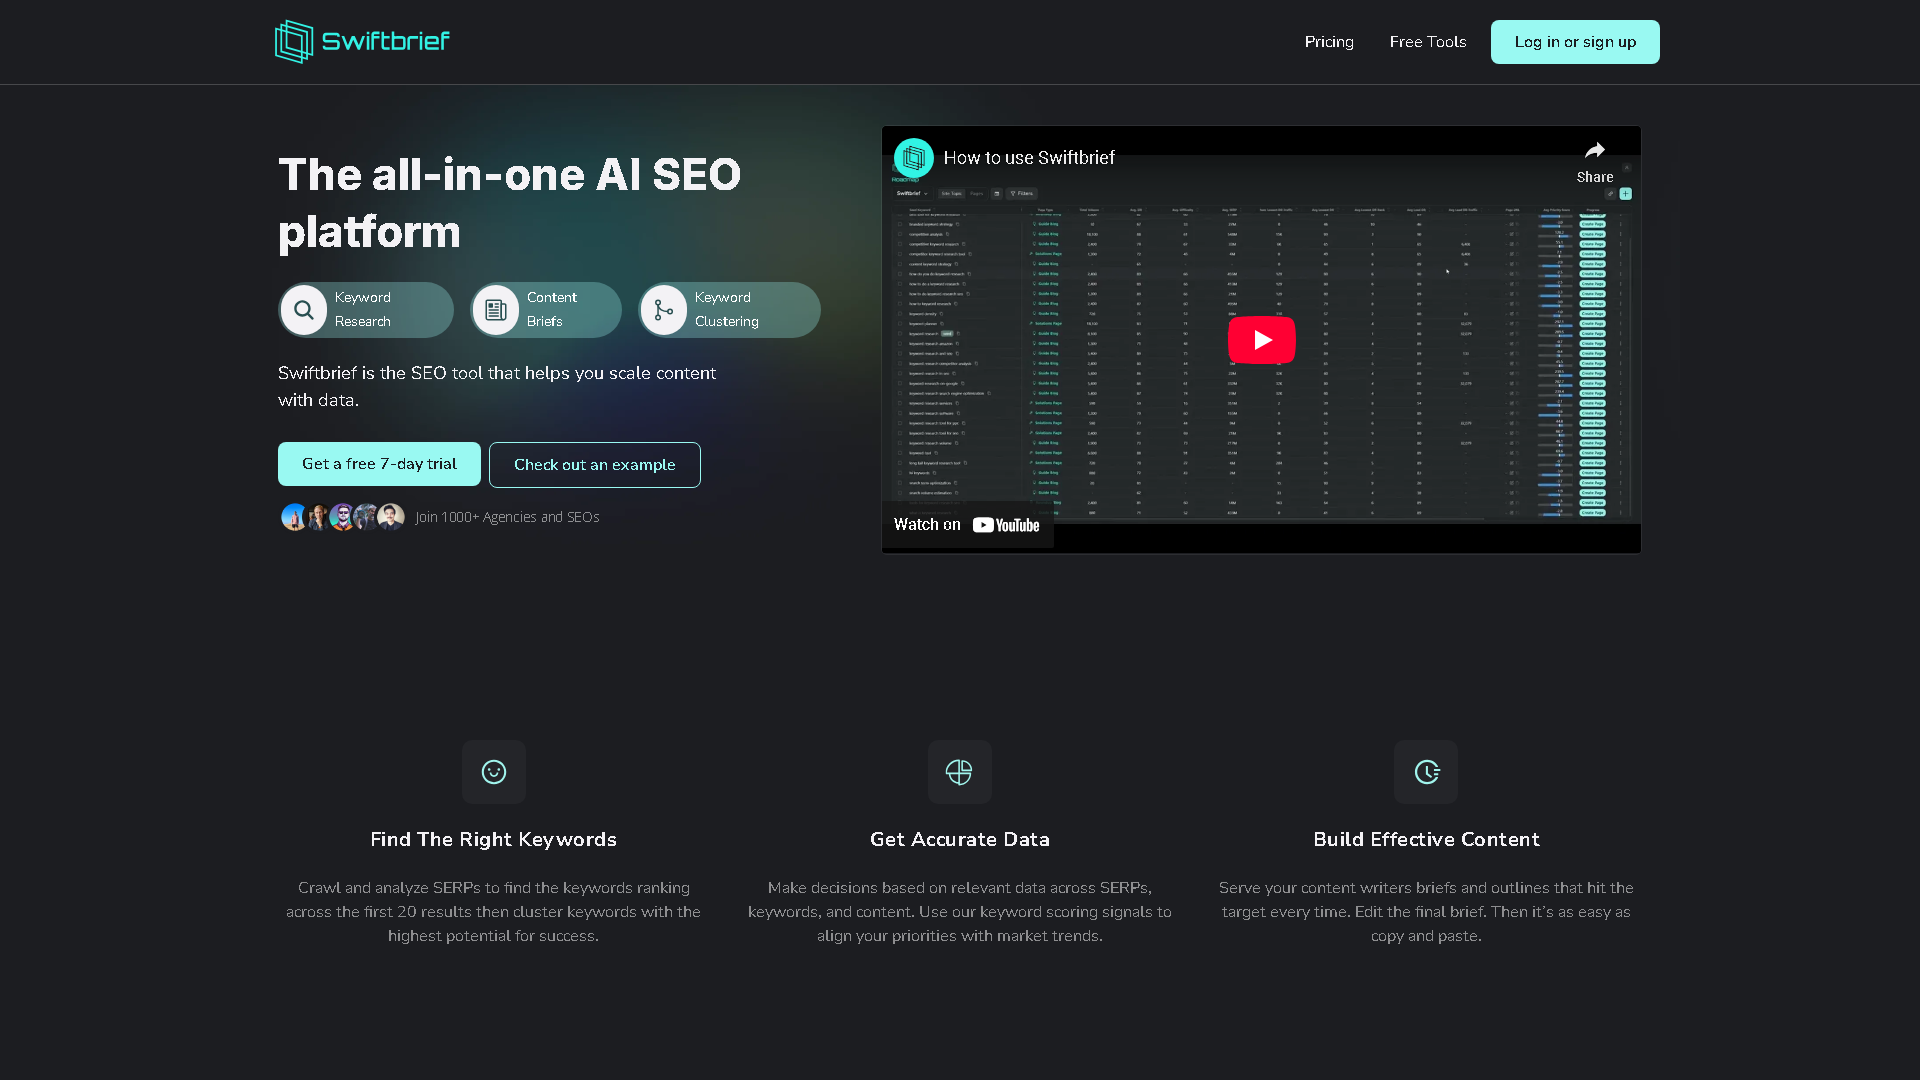Click the Find The Right Keywords heading

[x=493, y=840]
